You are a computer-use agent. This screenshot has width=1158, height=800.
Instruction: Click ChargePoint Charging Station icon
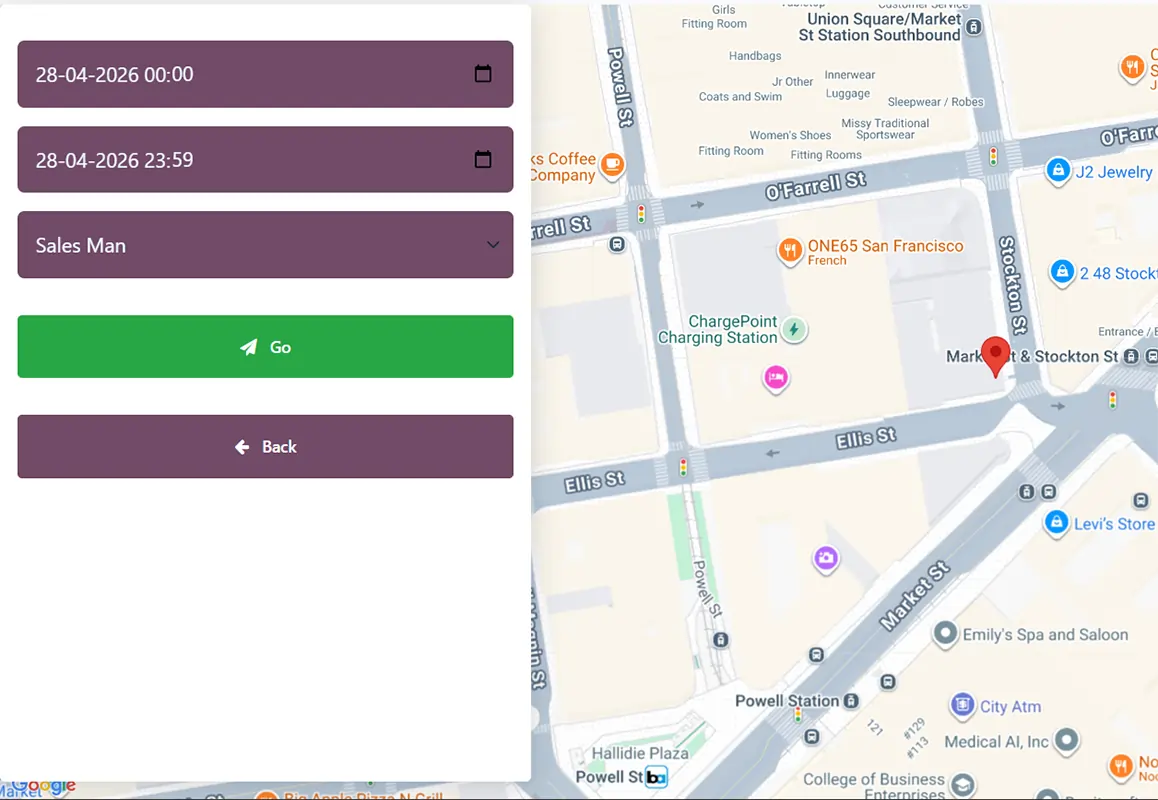(x=794, y=329)
